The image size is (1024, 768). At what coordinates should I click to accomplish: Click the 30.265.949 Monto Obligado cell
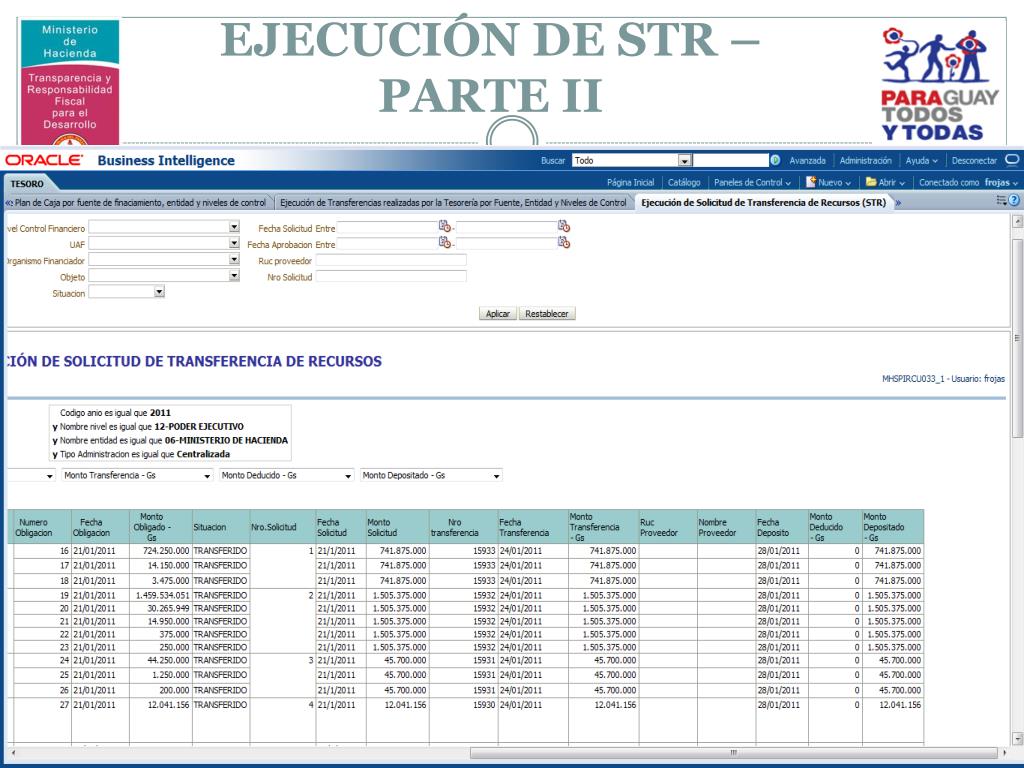point(163,608)
